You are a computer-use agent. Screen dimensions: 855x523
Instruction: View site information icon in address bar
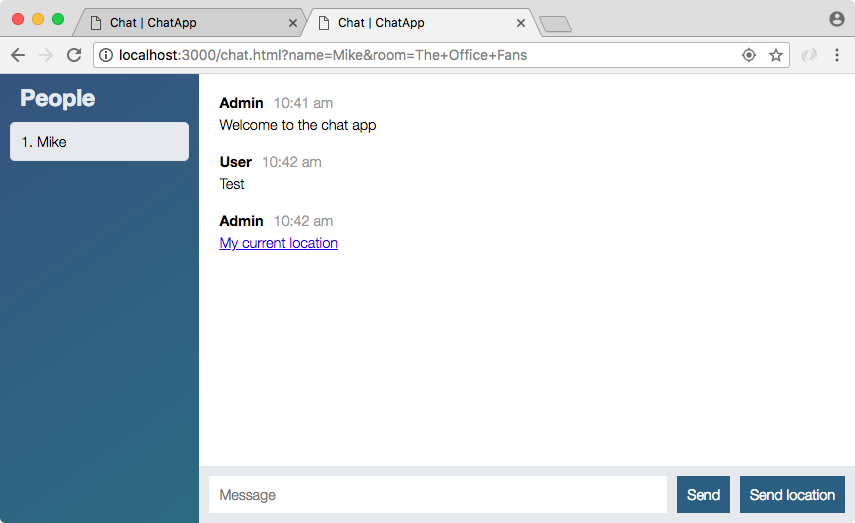coord(106,55)
